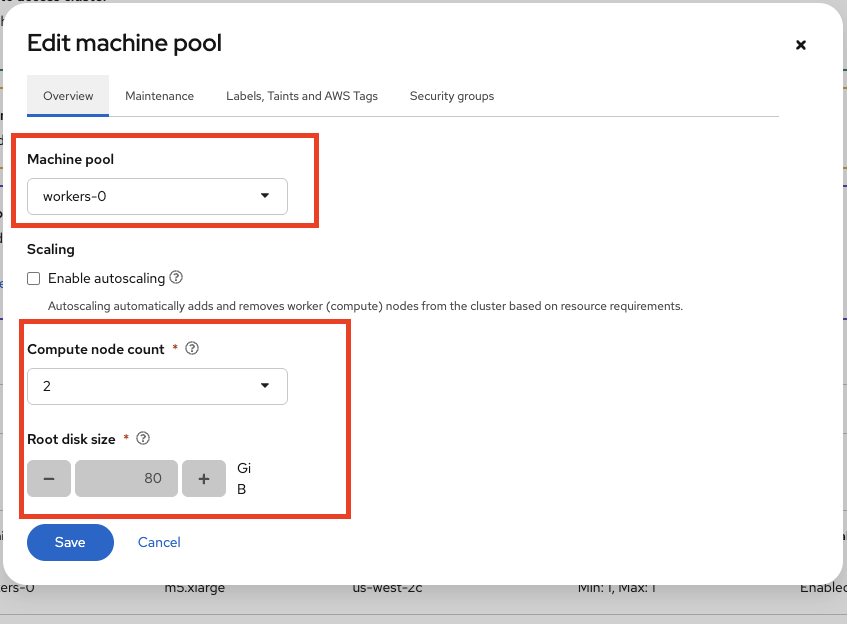Increase root disk size with plus button
This screenshot has width=847, height=624.
[204, 478]
